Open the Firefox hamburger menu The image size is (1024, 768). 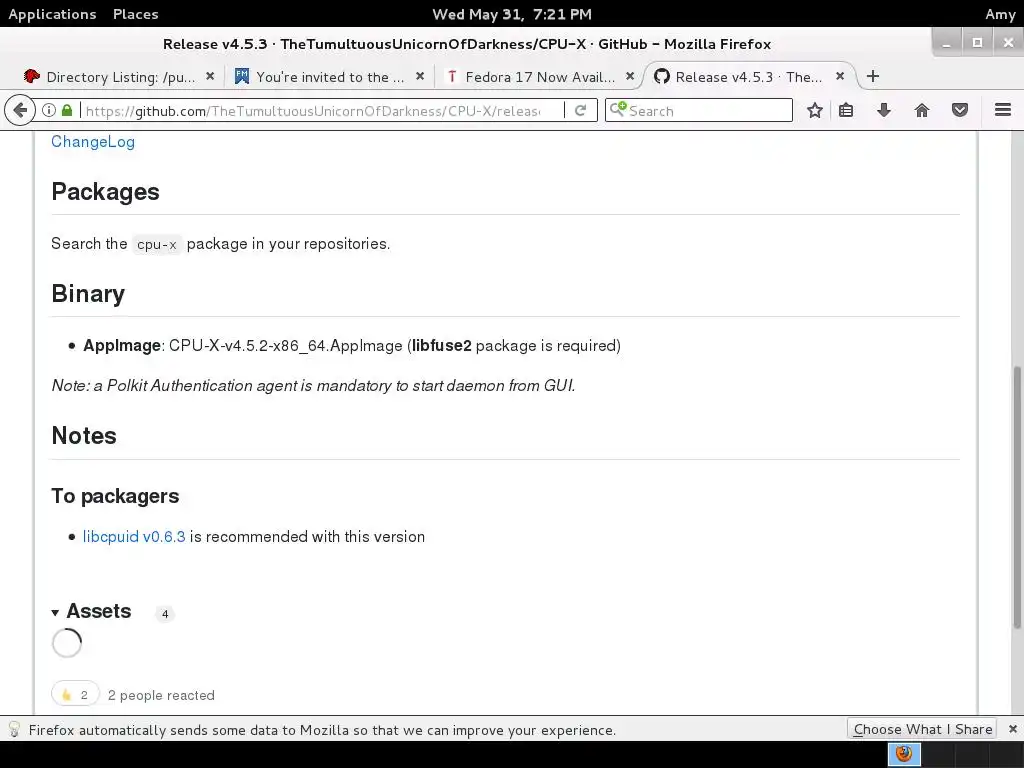pyautogui.click(x=1002, y=110)
